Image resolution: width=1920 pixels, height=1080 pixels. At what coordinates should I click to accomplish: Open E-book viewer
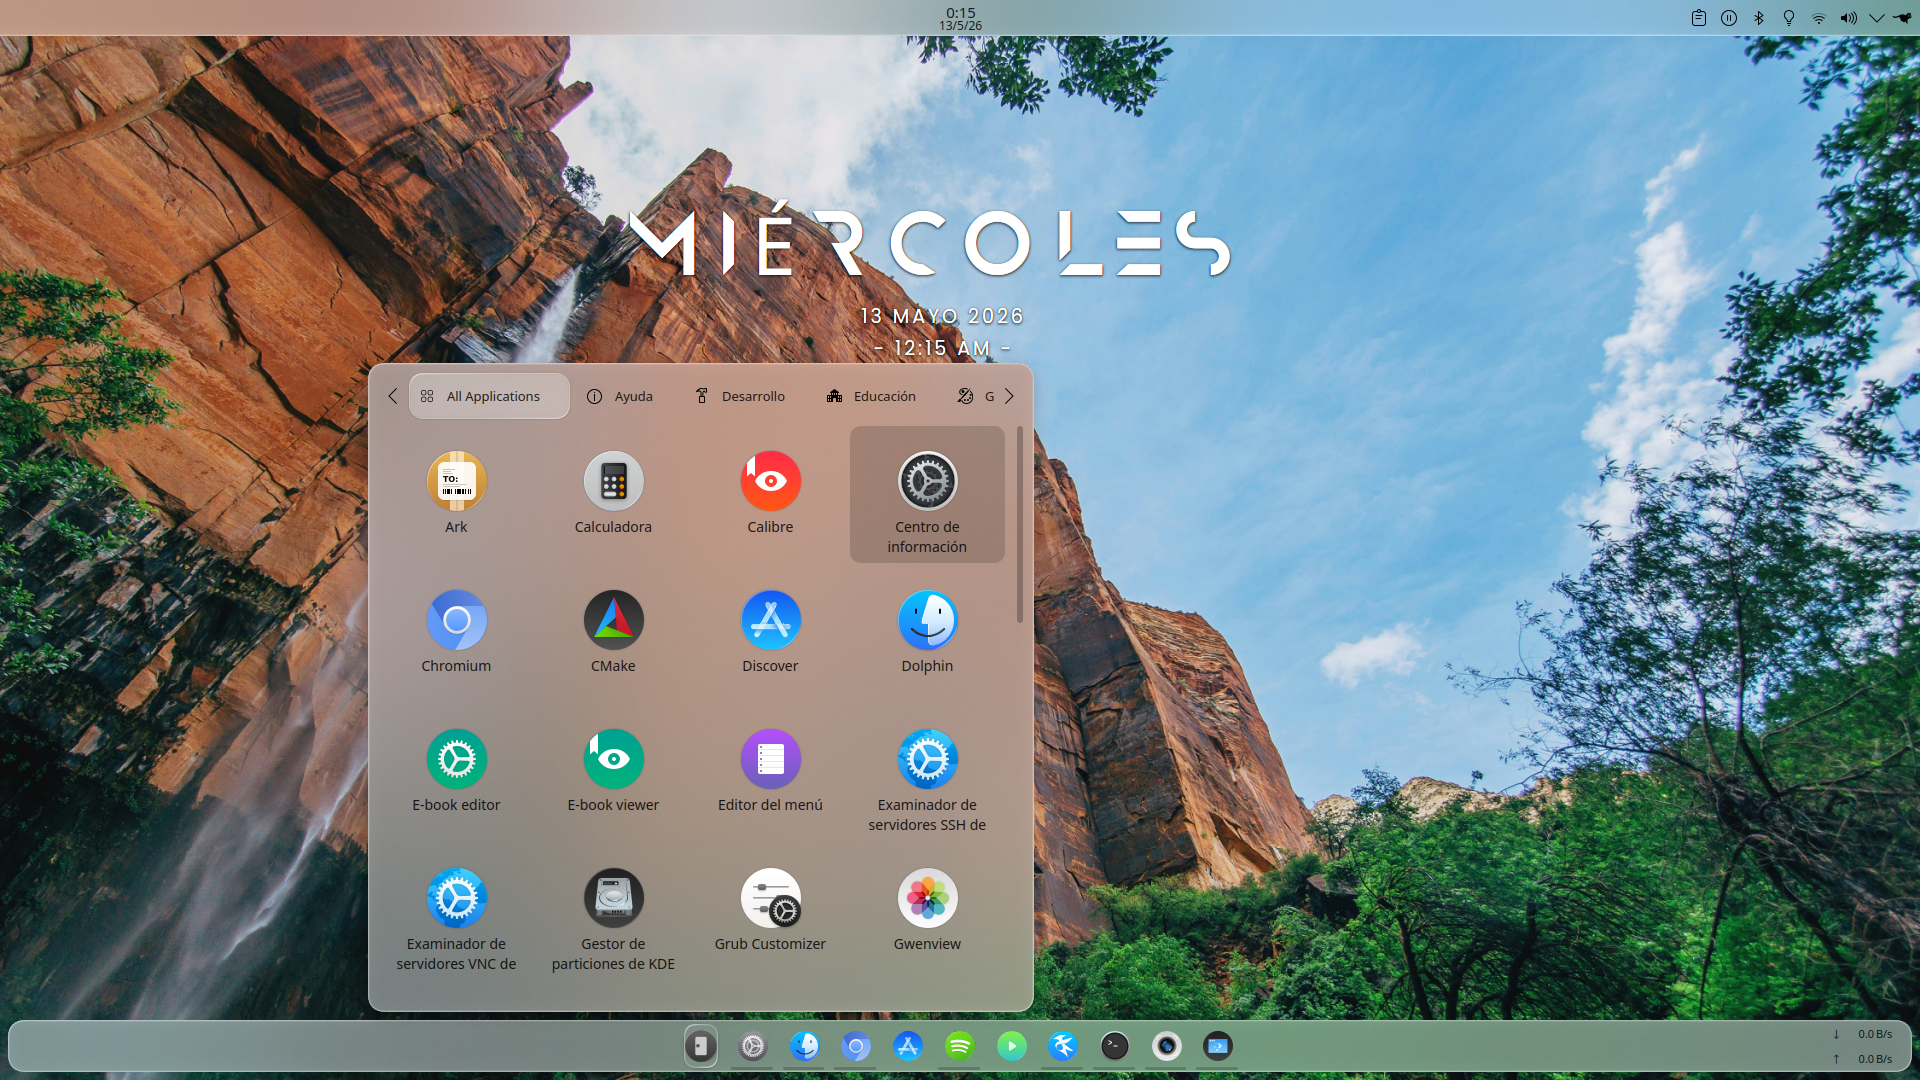613,772
